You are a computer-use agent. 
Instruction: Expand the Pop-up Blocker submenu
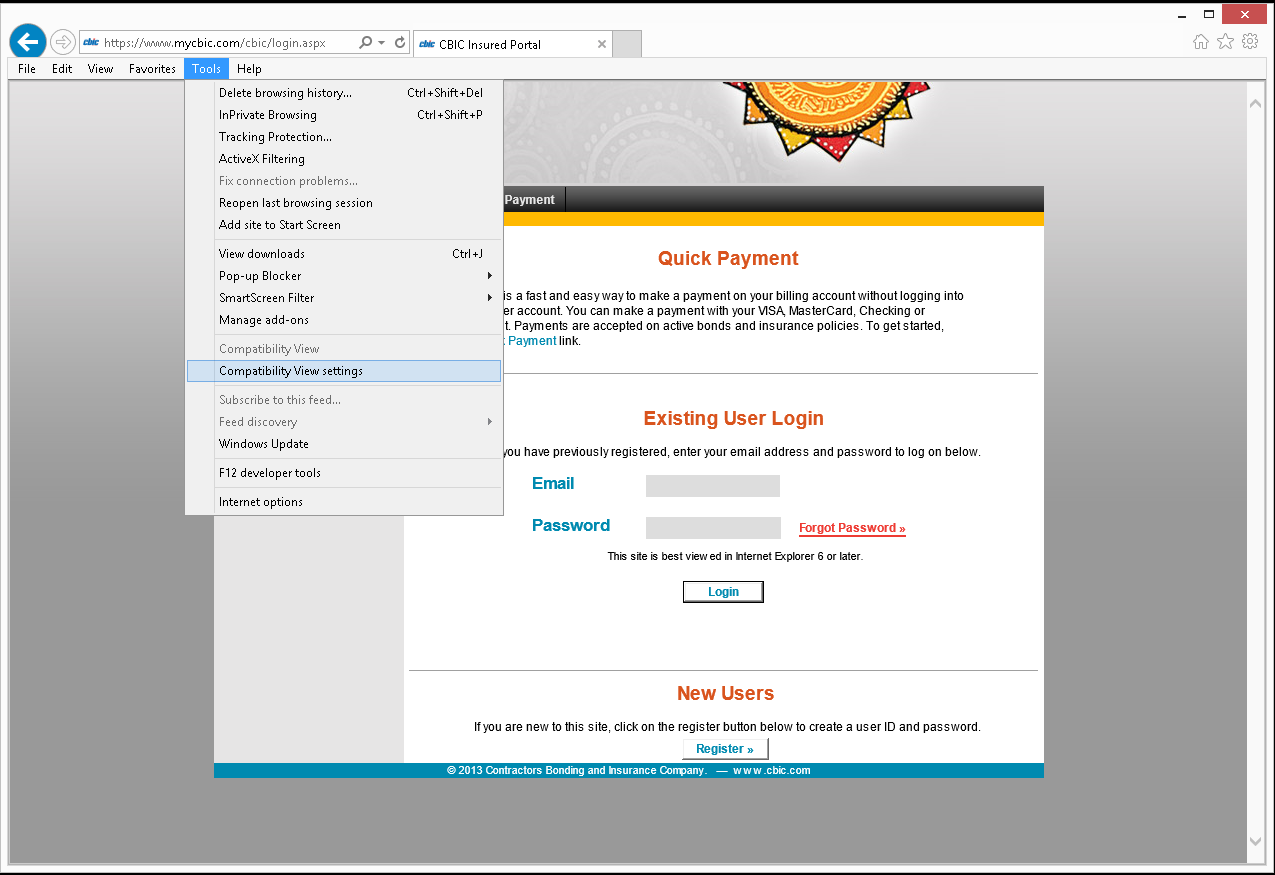pyautogui.click(x=344, y=276)
